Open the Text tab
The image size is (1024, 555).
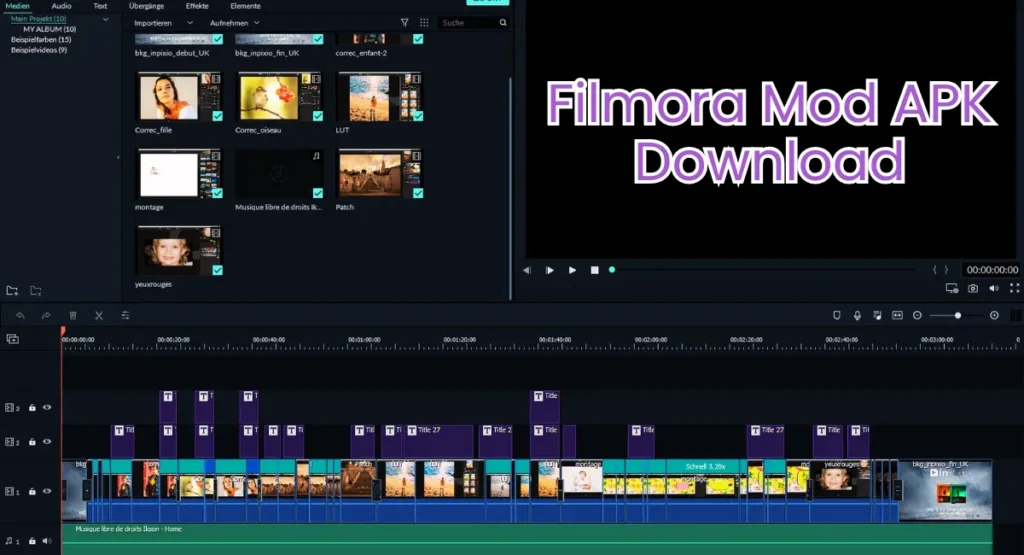click(100, 6)
